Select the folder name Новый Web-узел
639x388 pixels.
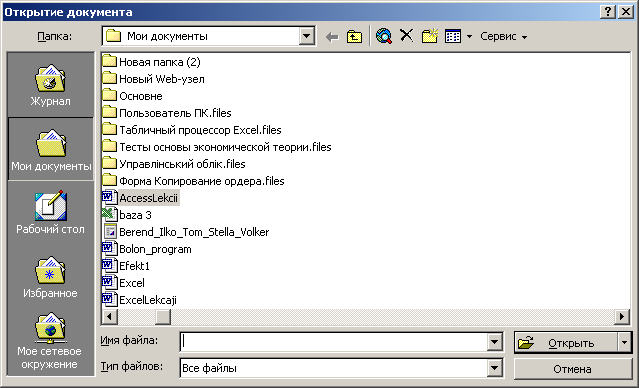(162, 79)
